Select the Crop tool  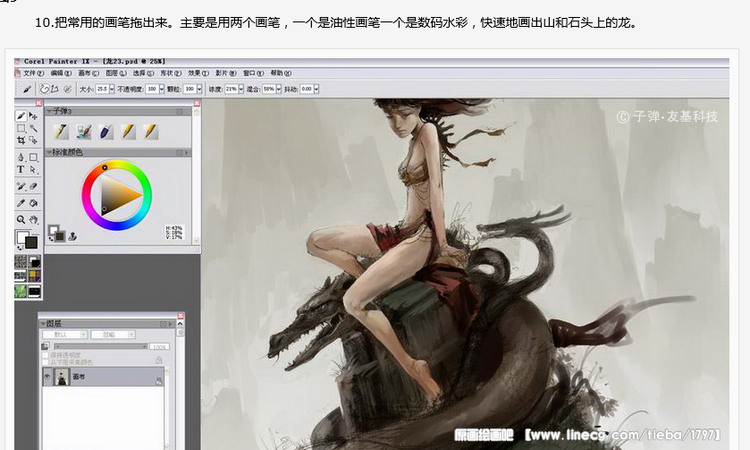21,140
